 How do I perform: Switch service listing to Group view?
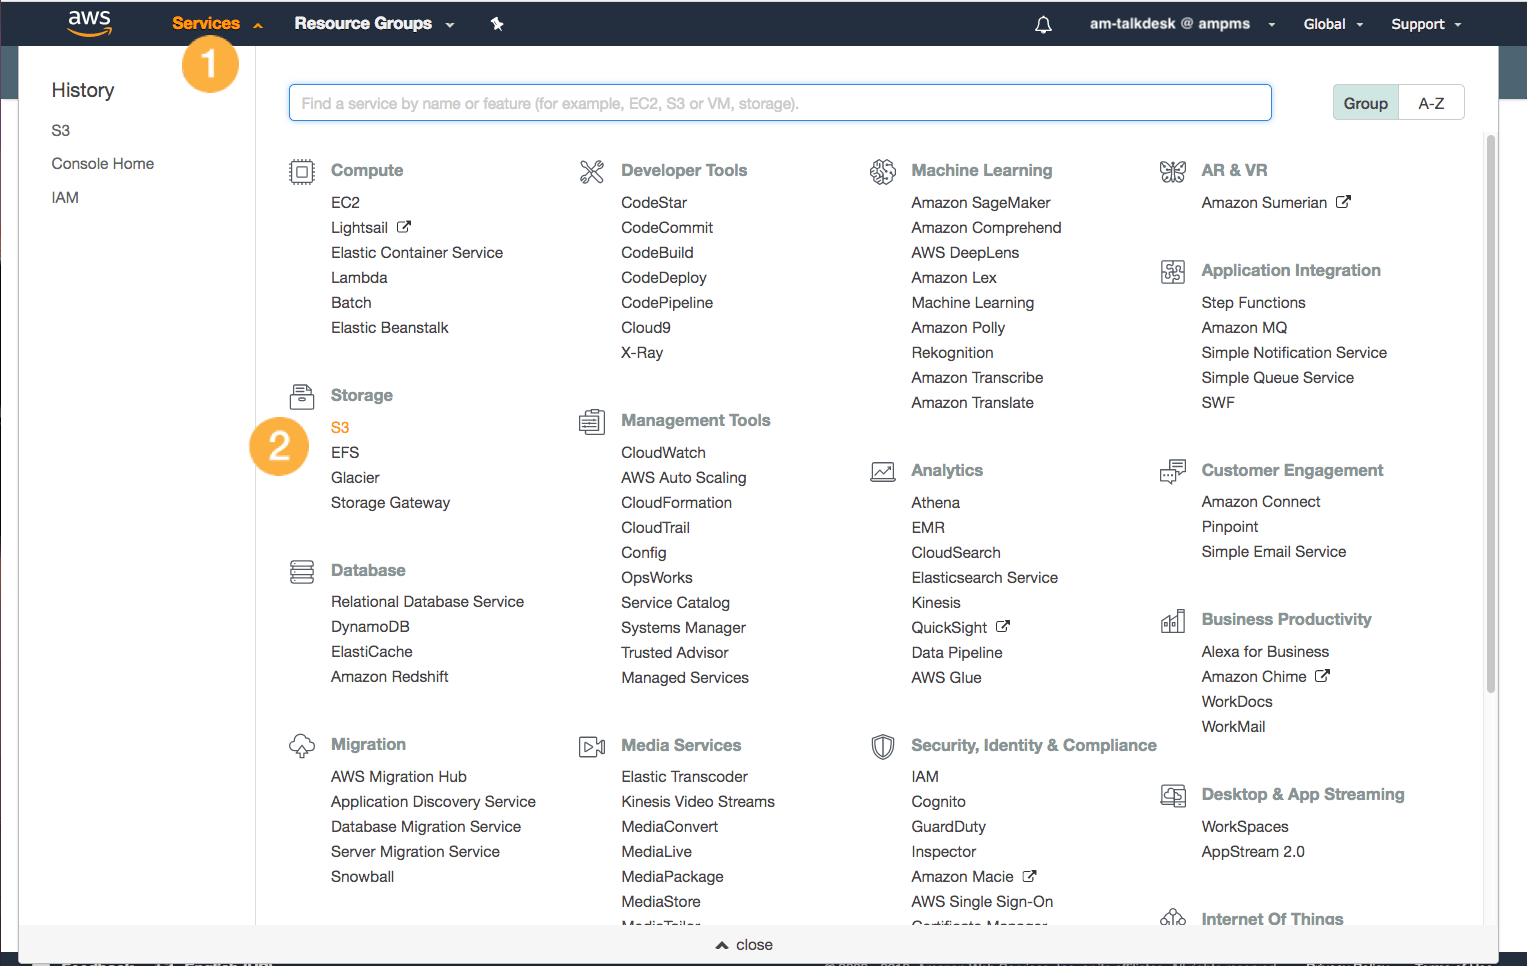(x=1365, y=102)
